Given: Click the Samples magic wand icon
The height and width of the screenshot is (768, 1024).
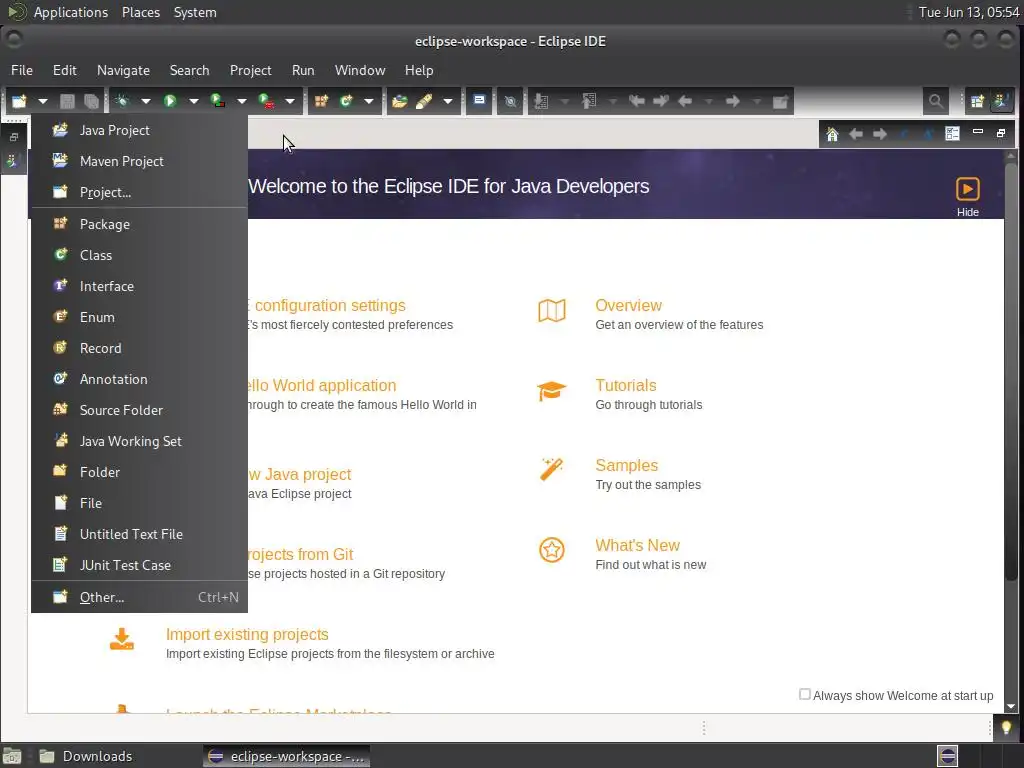Looking at the screenshot, I should [x=551, y=469].
